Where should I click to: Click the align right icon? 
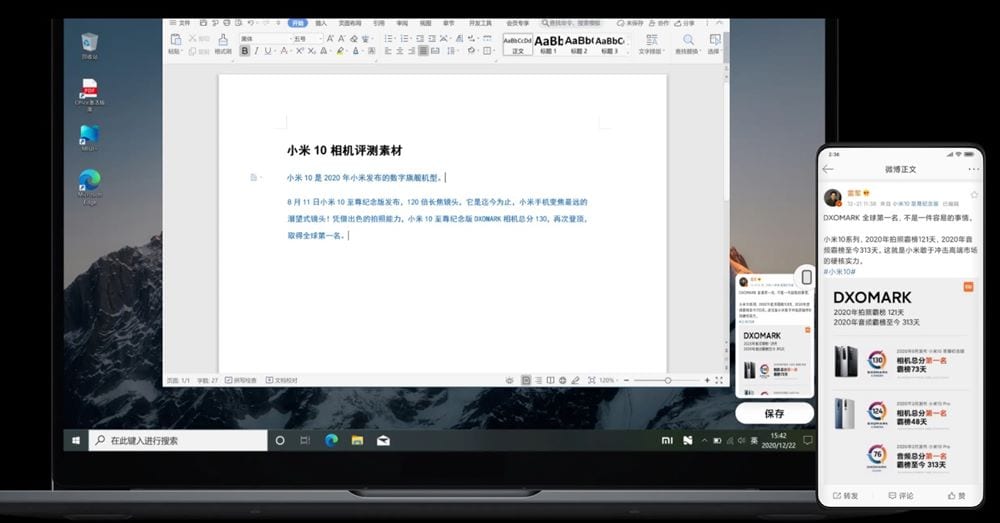411,50
